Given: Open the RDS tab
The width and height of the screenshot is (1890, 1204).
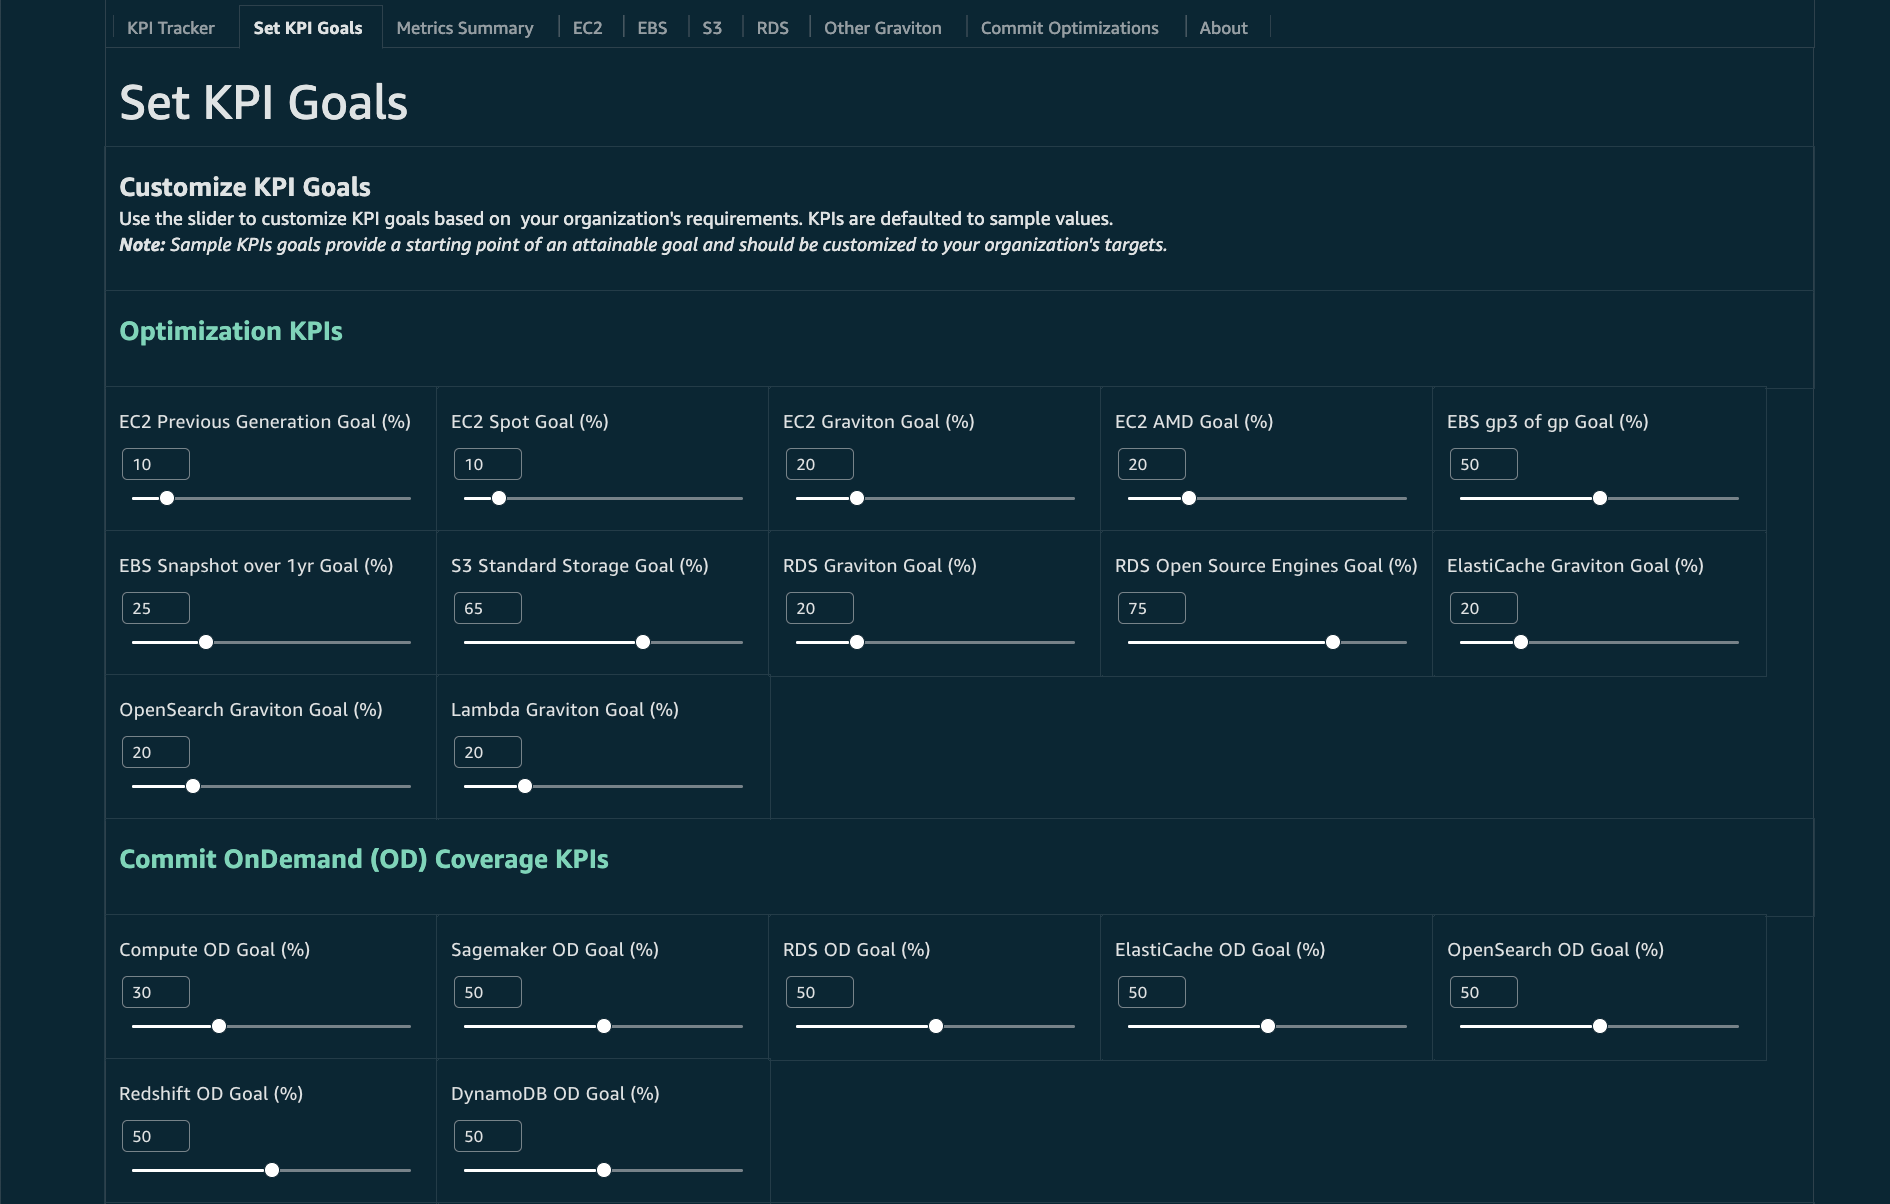Looking at the screenshot, I should (773, 28).
